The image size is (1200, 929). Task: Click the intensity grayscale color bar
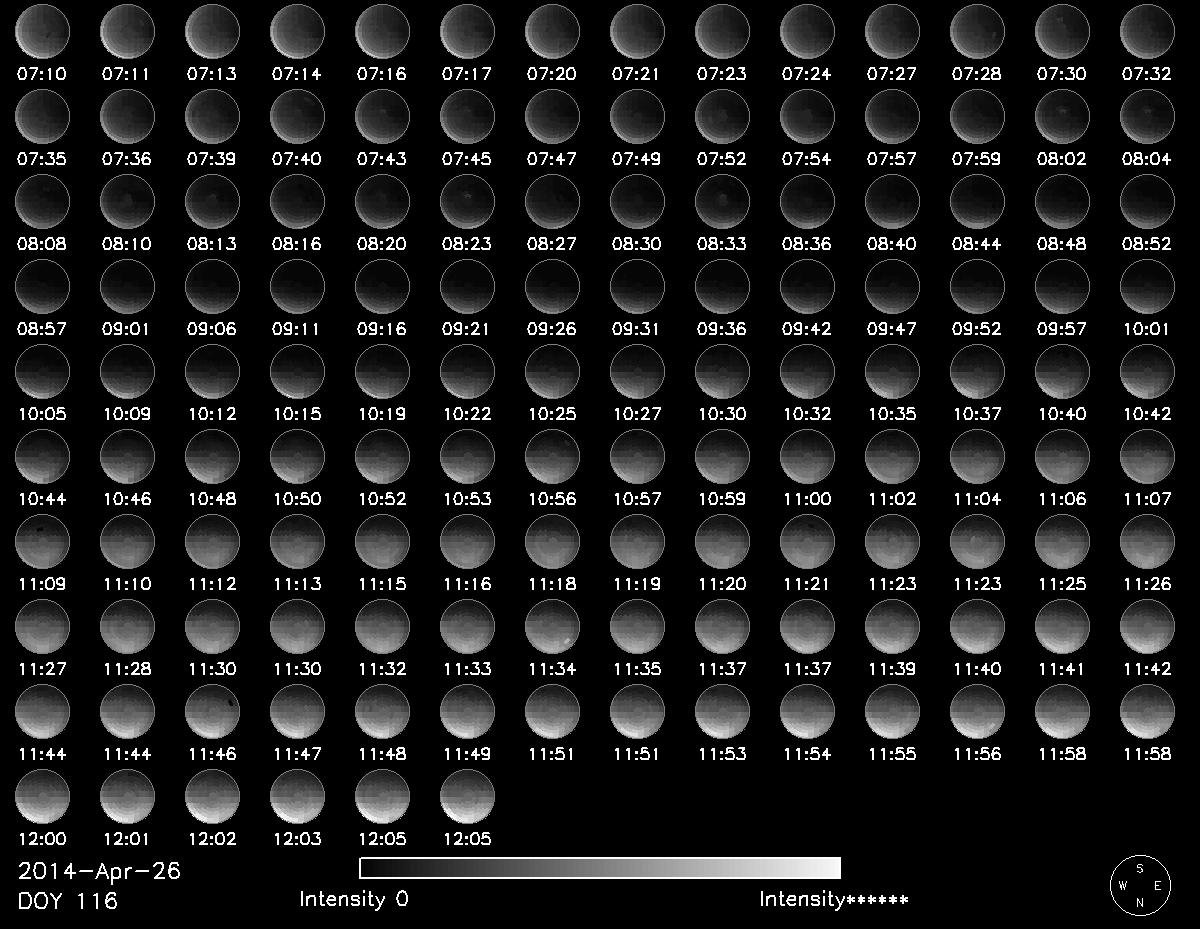point(600,867)
